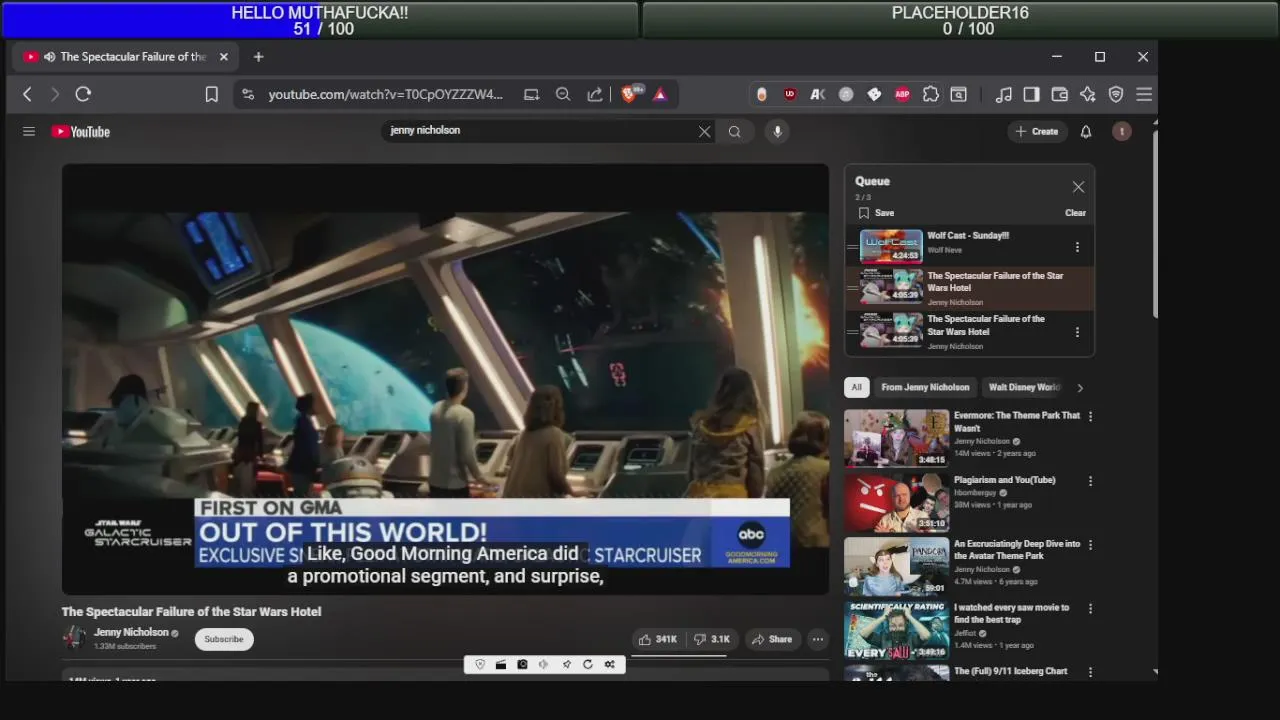Go back with the browser back arrow
The width and height of the screenshot is (1280, 720).
27,94
